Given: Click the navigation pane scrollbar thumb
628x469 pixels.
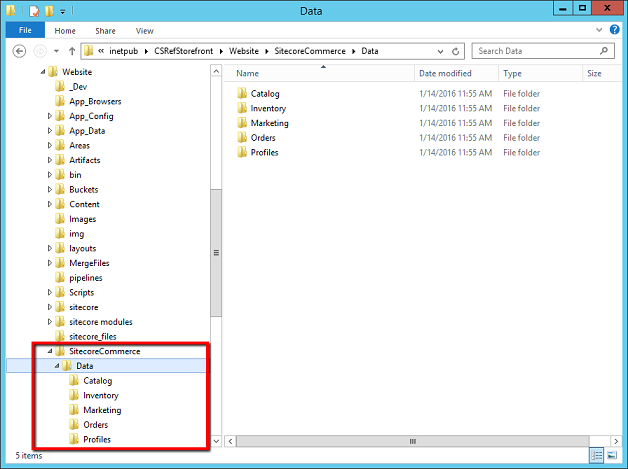Looking at the screenshot, I should click(x=216, y=253).
